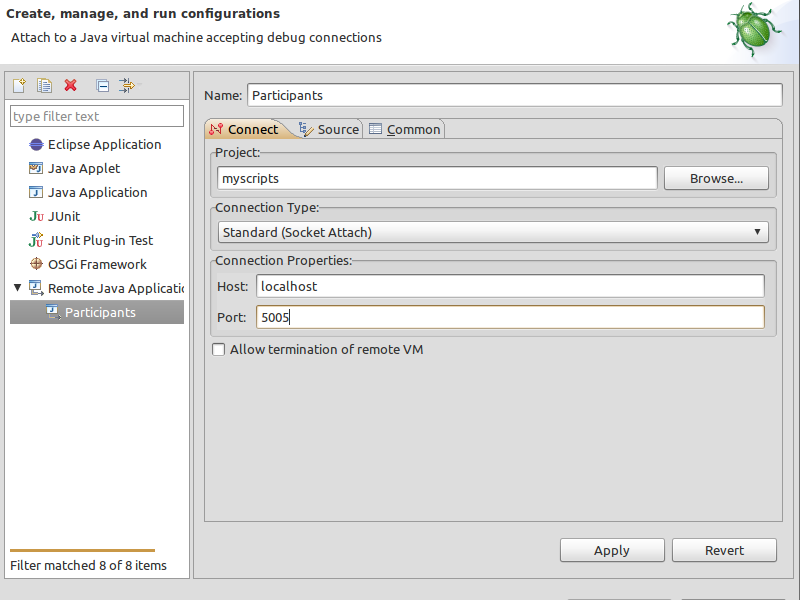The image size is (800, 600).
Task: Click 'Filter matched 8 of 8 items' text
Action: pyautogui.click(x=88, y=565)
